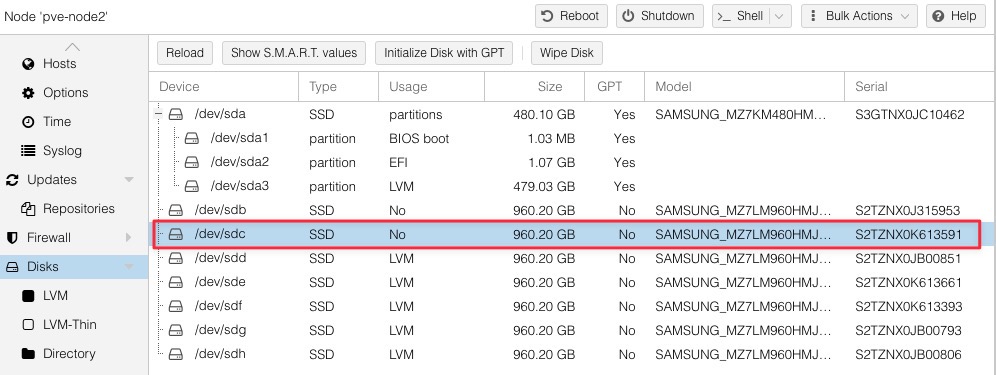The image size is (996, 375).
Task: Show S.M.A.R.T. values
Action: pos(294,53)
